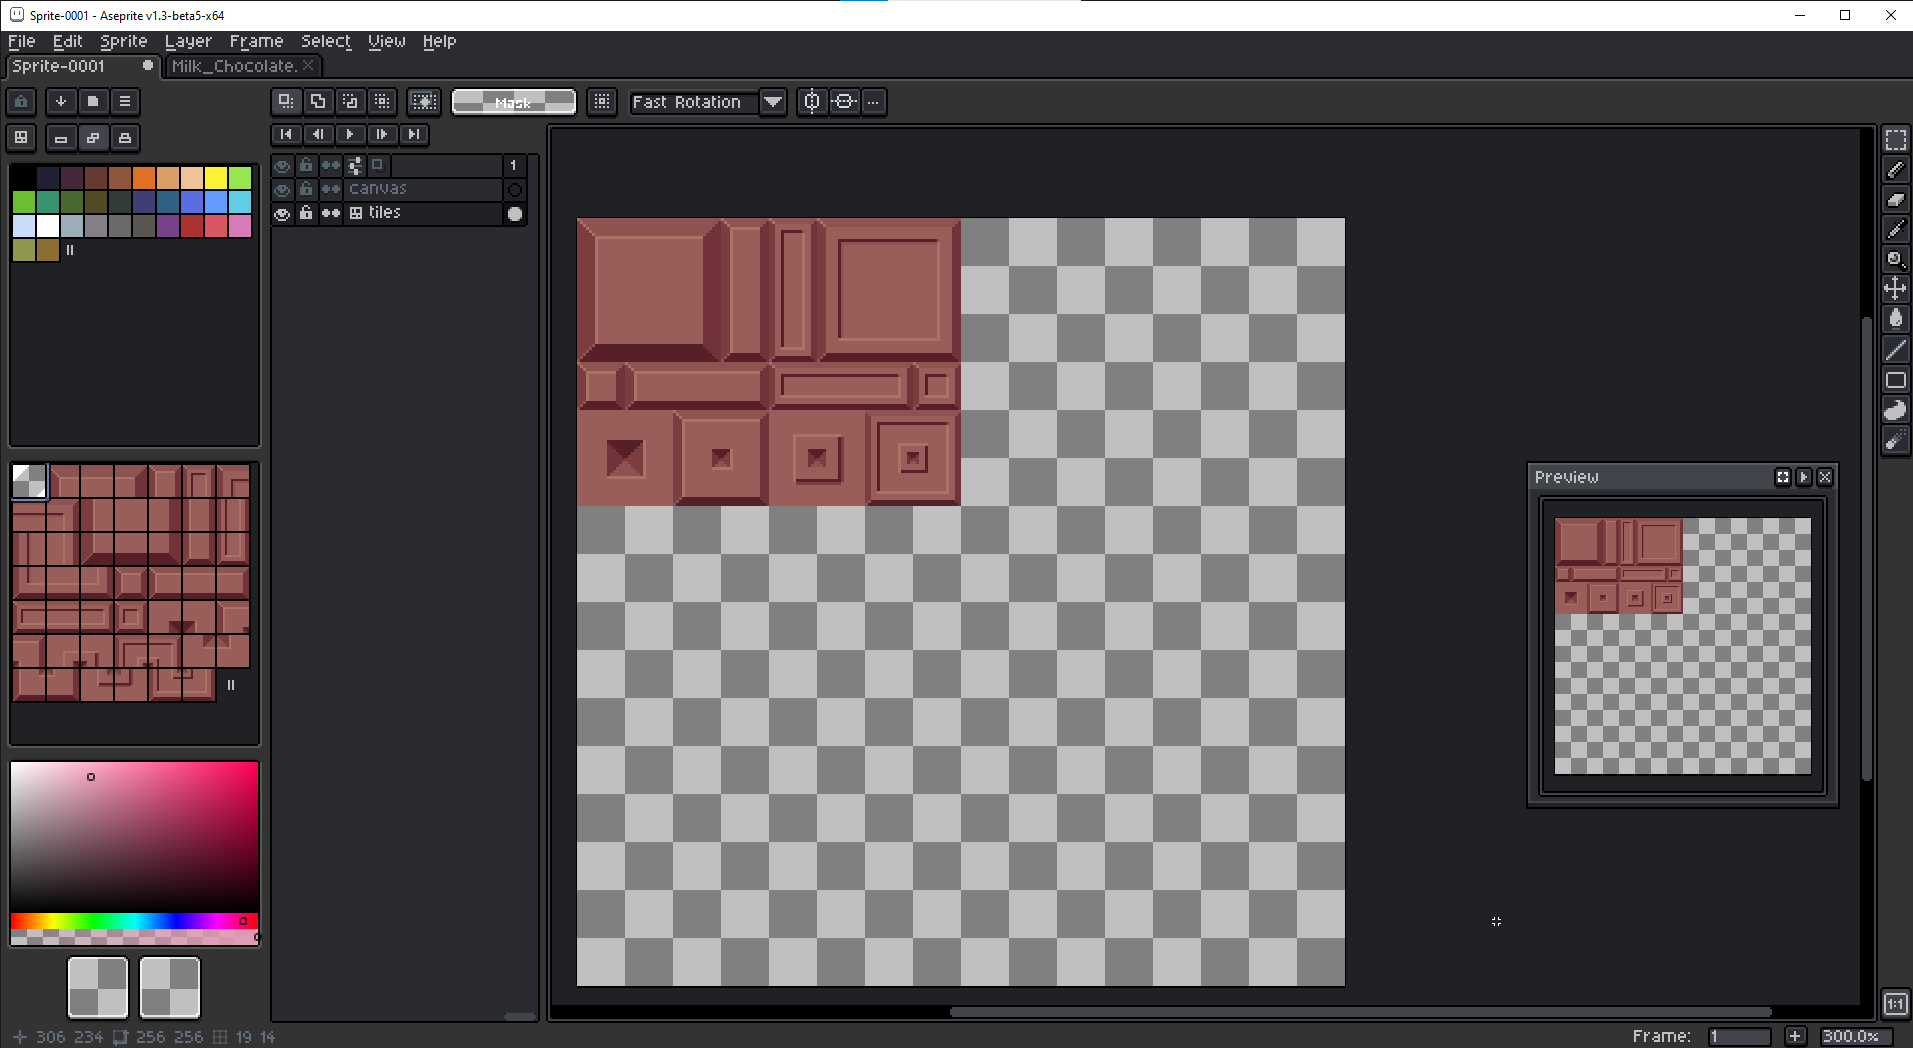Select the Rectangular Marquee tool
The image size is (1913, 1048).
coord(1895,140)
